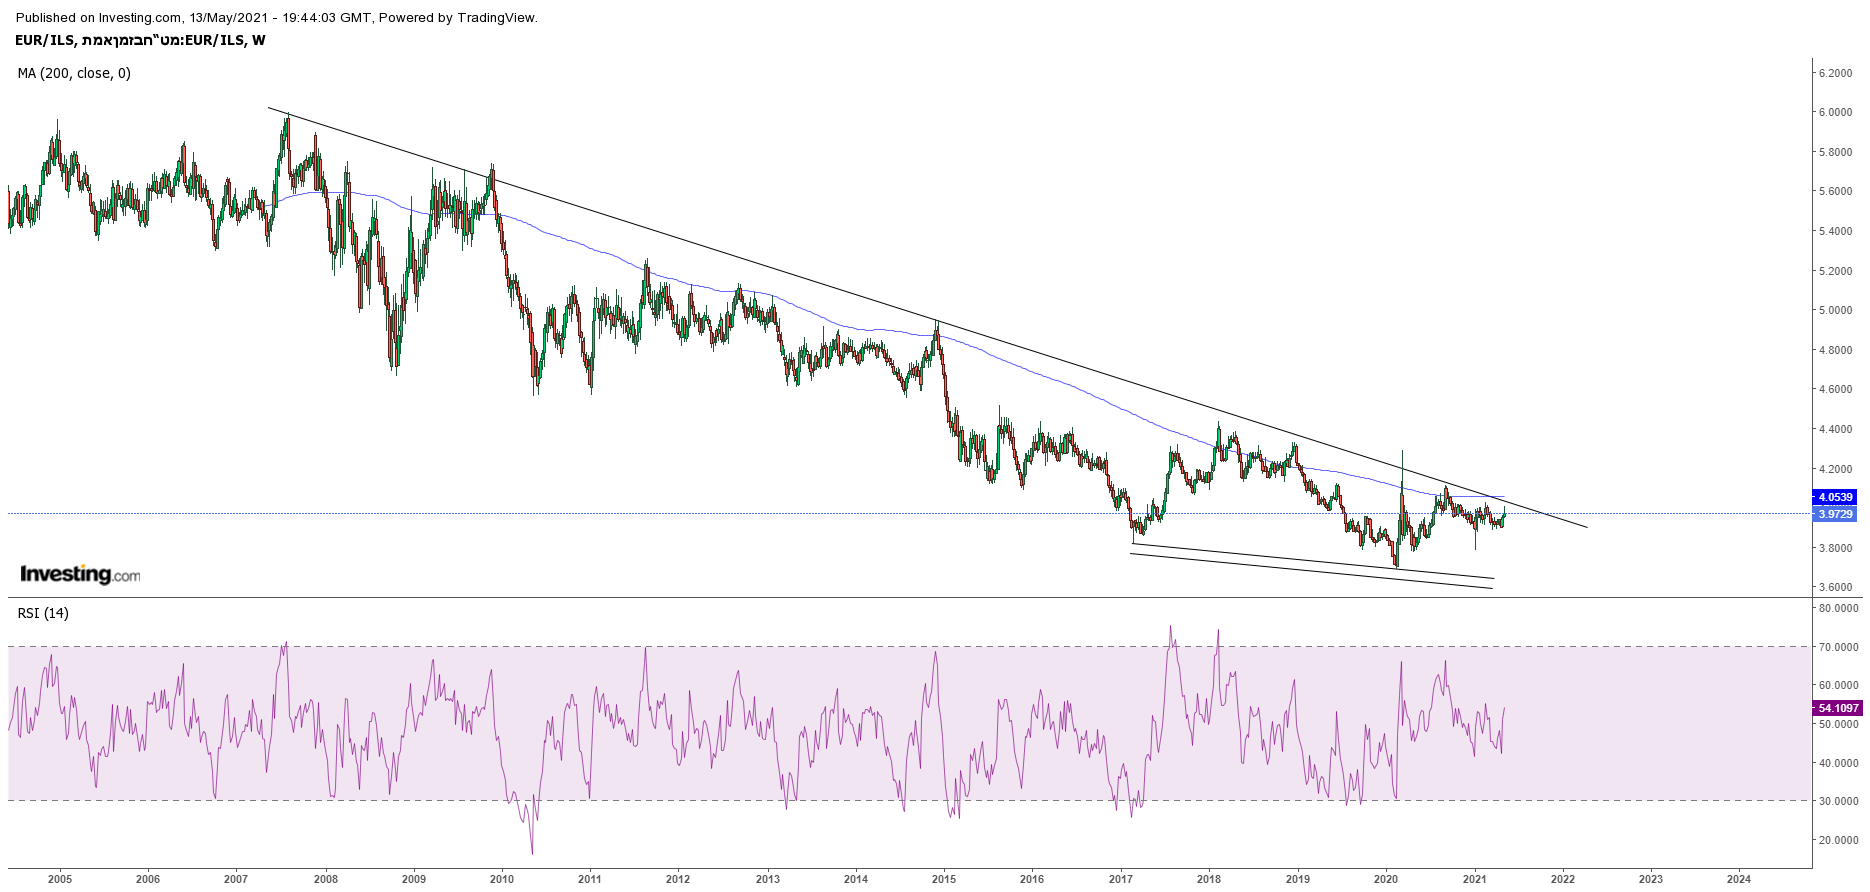Click the purple 54.1097 RSI value tag
Screen dimensions: 1870x892
coord(1838,708)
